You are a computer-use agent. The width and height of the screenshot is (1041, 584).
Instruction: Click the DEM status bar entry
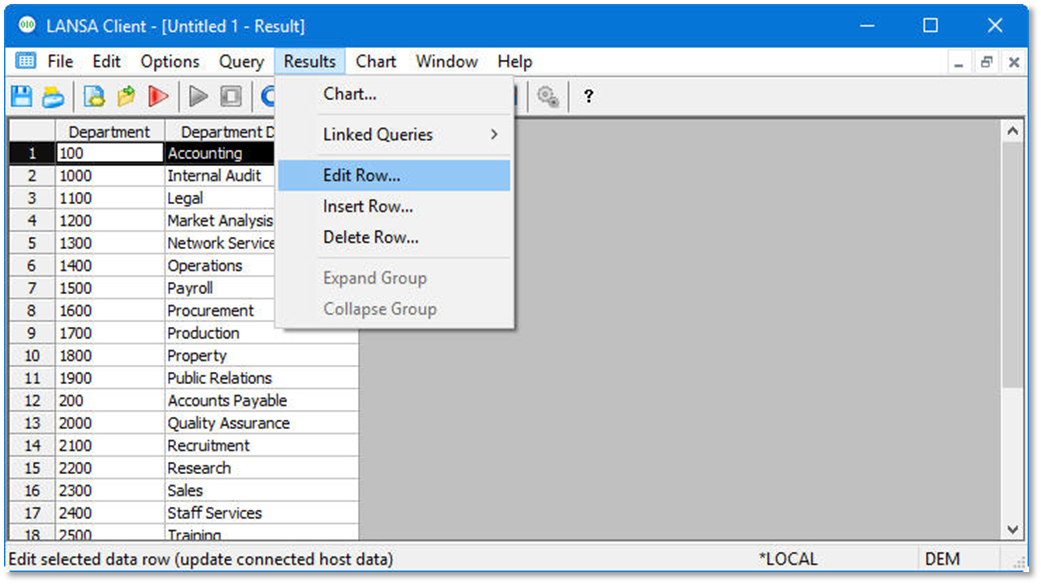[942, 559]
